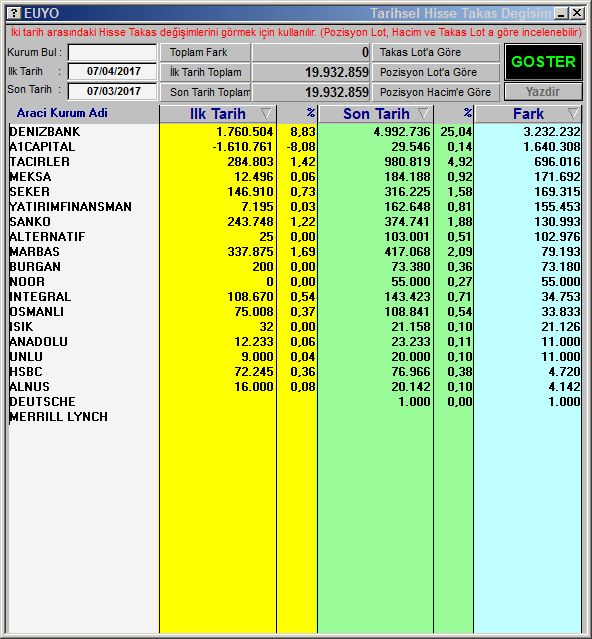
Task: Click the Ilk Tarih percent header
Action: tap(310, 112)
